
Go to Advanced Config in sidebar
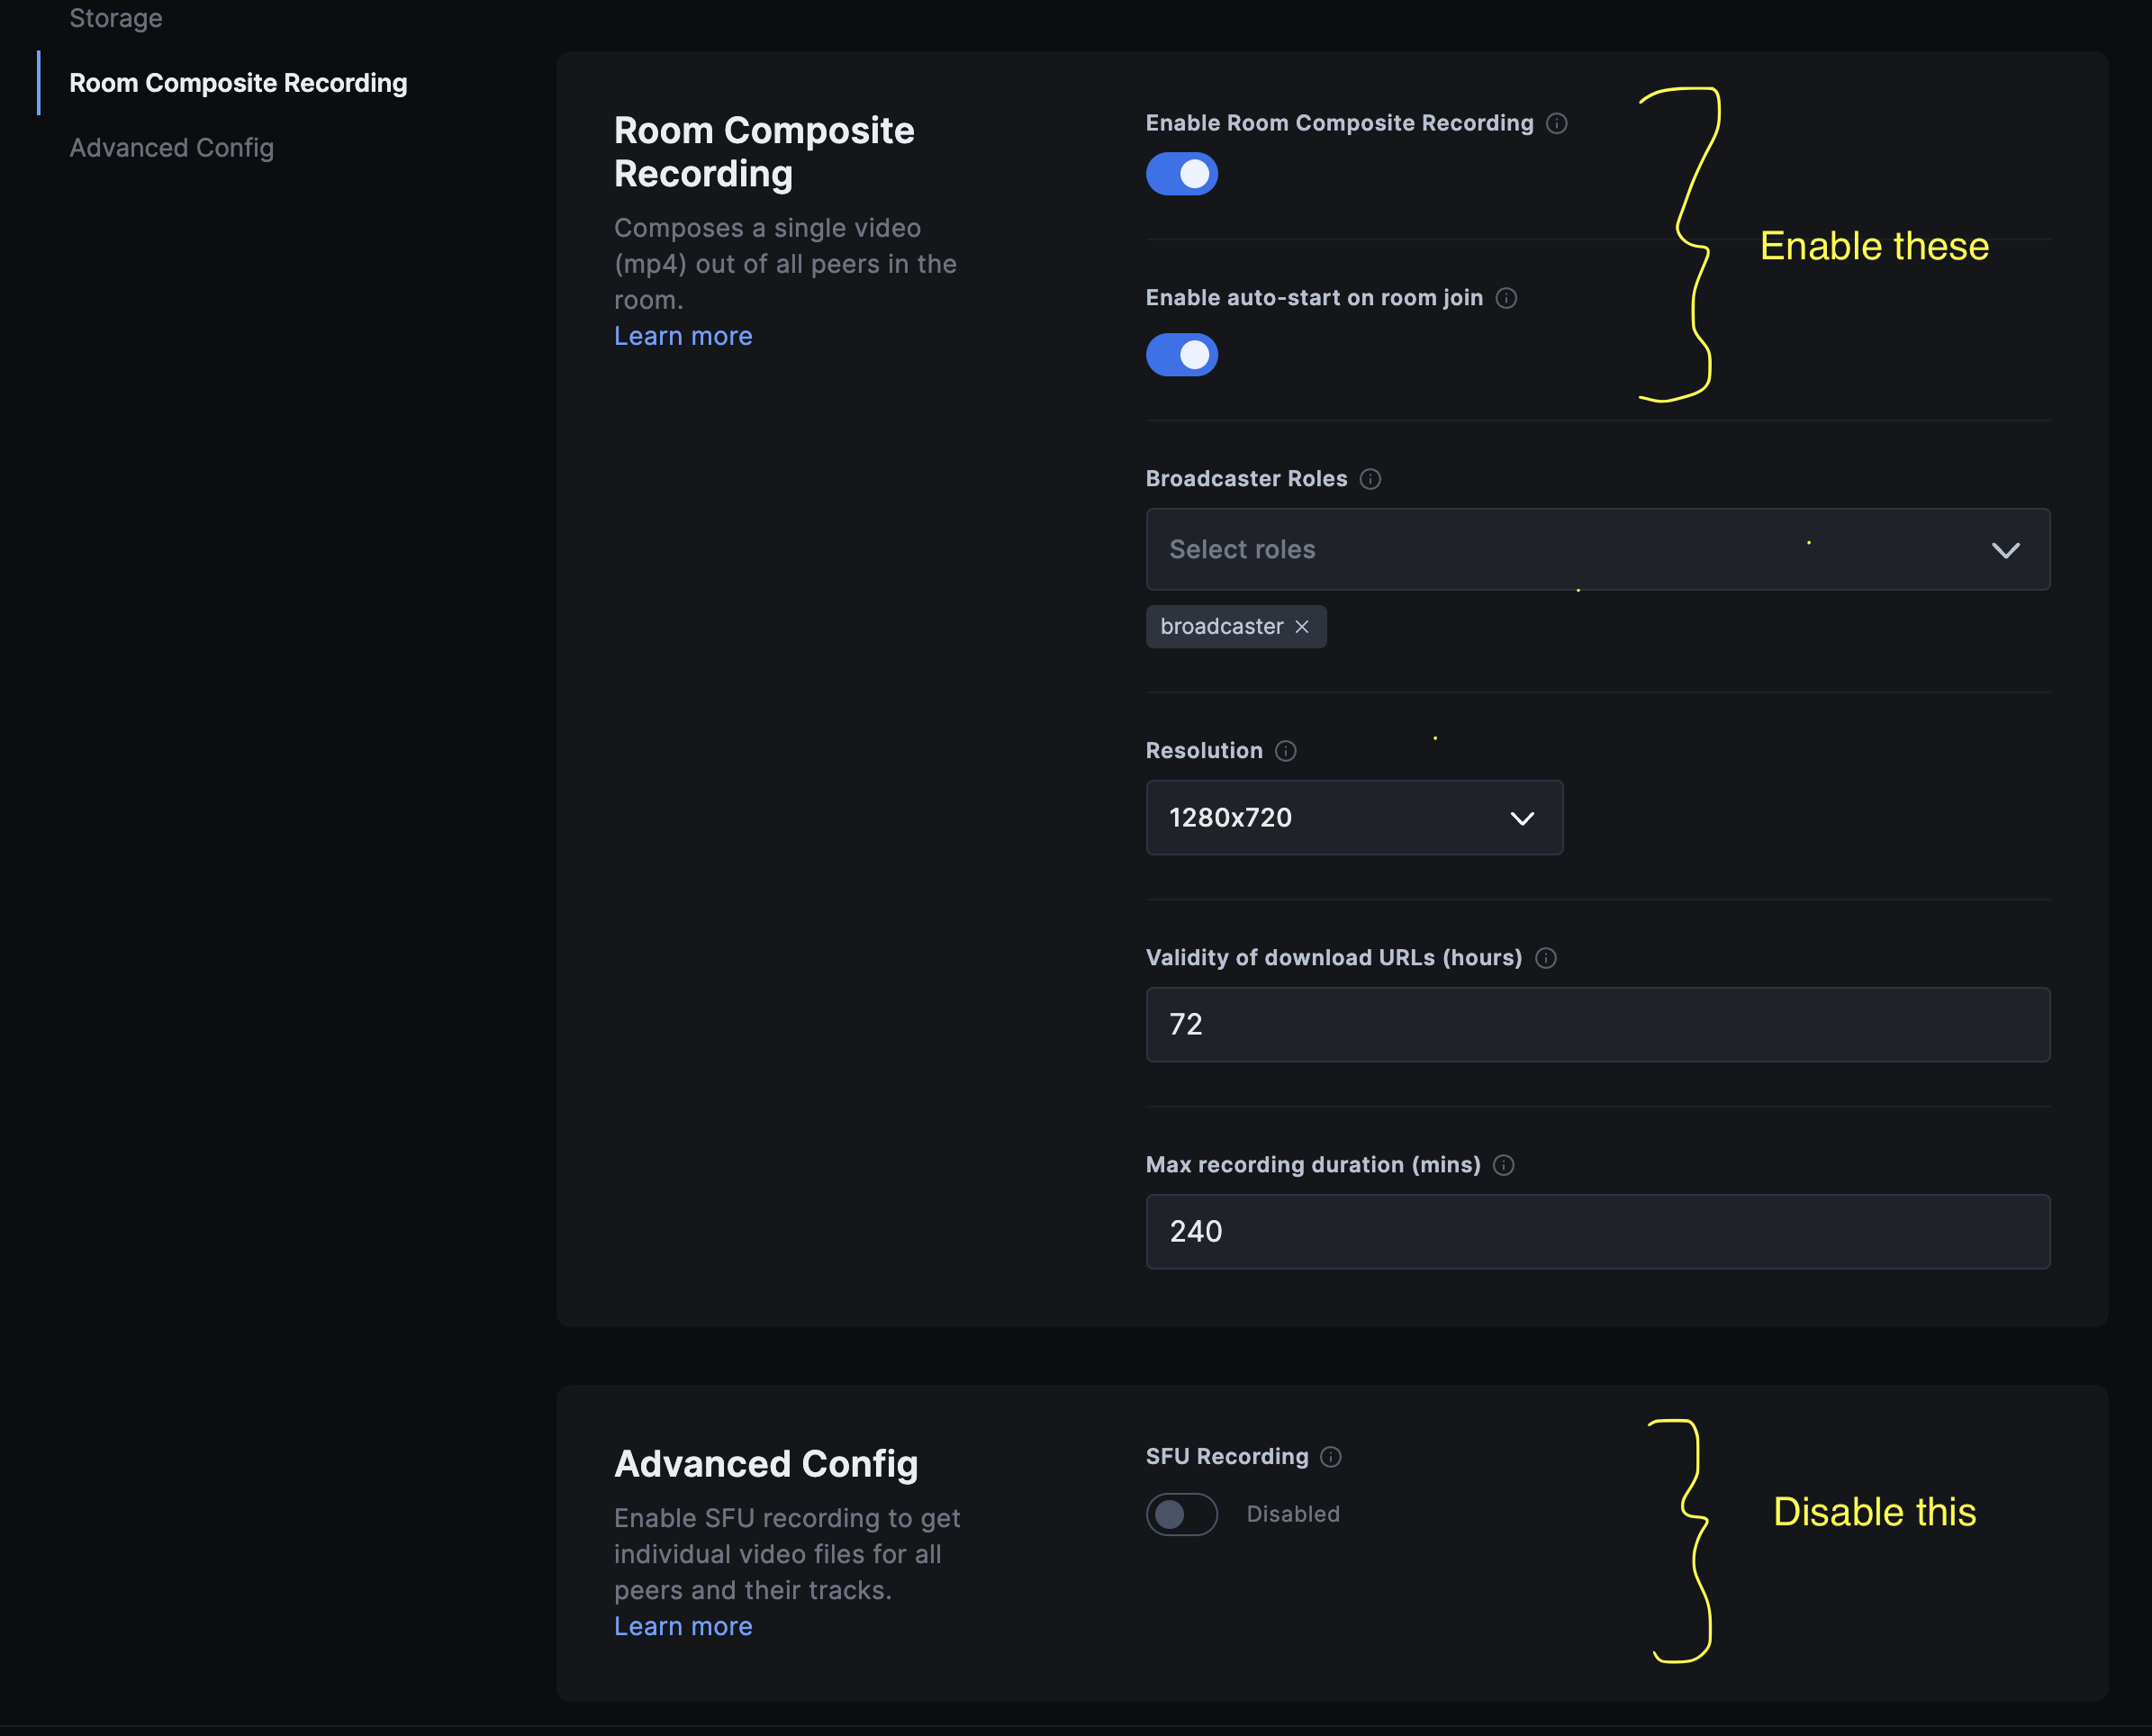[171, 148]
